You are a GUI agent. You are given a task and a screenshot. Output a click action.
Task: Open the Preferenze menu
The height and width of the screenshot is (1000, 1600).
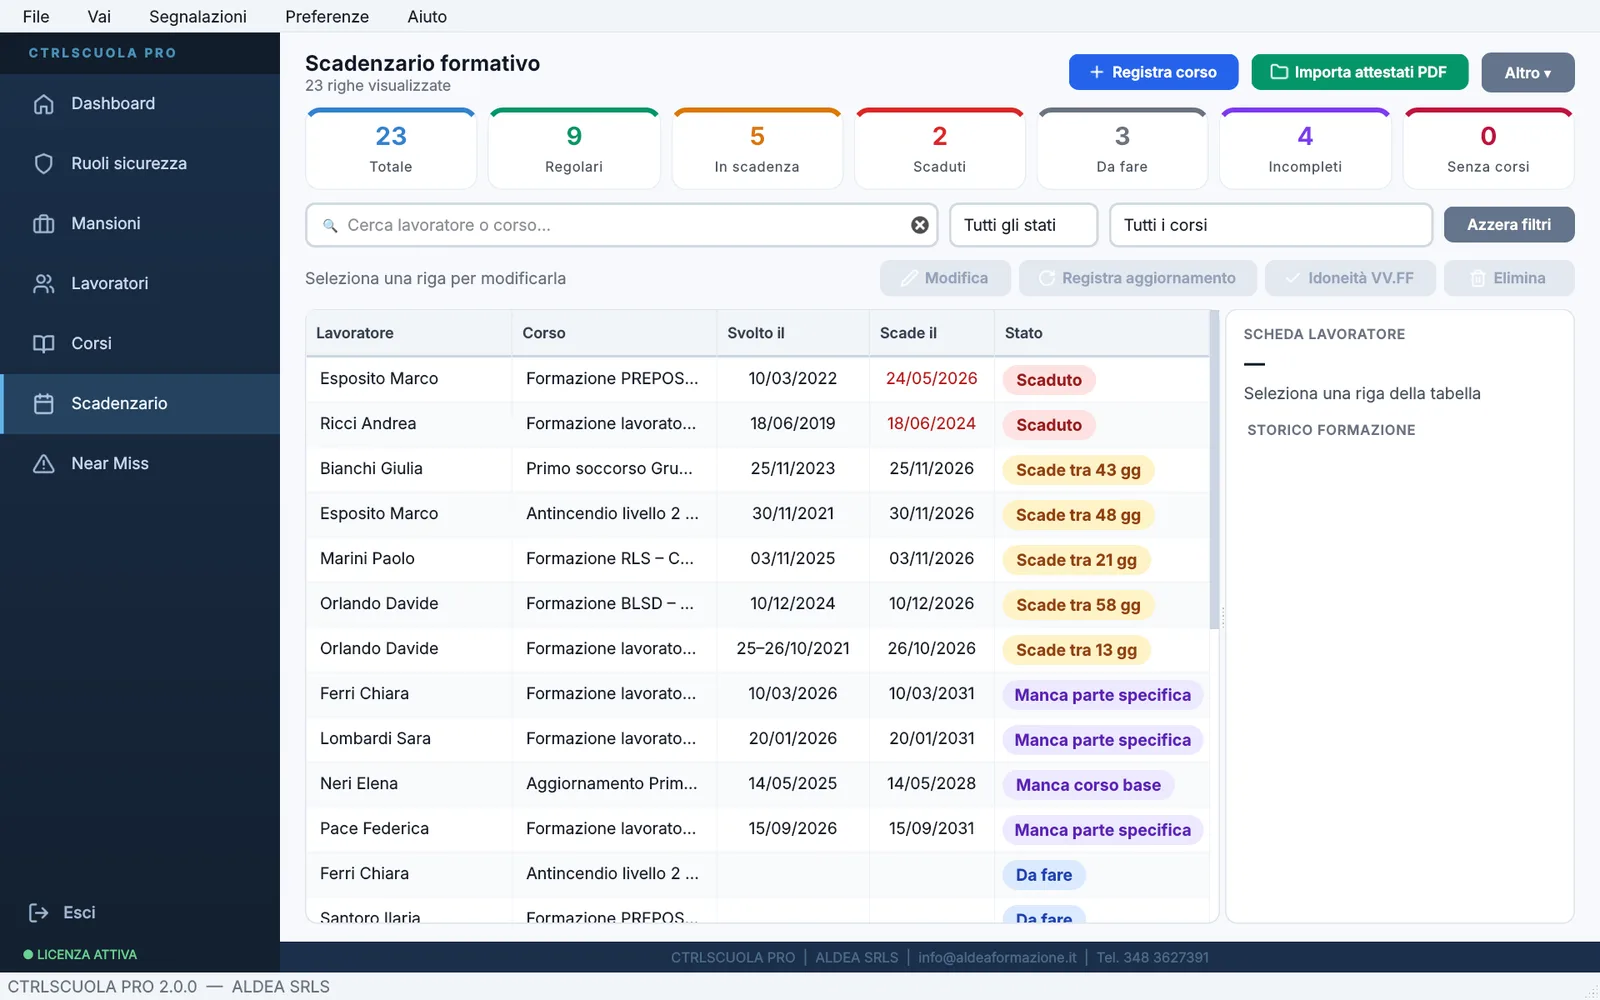coord(327,16)
